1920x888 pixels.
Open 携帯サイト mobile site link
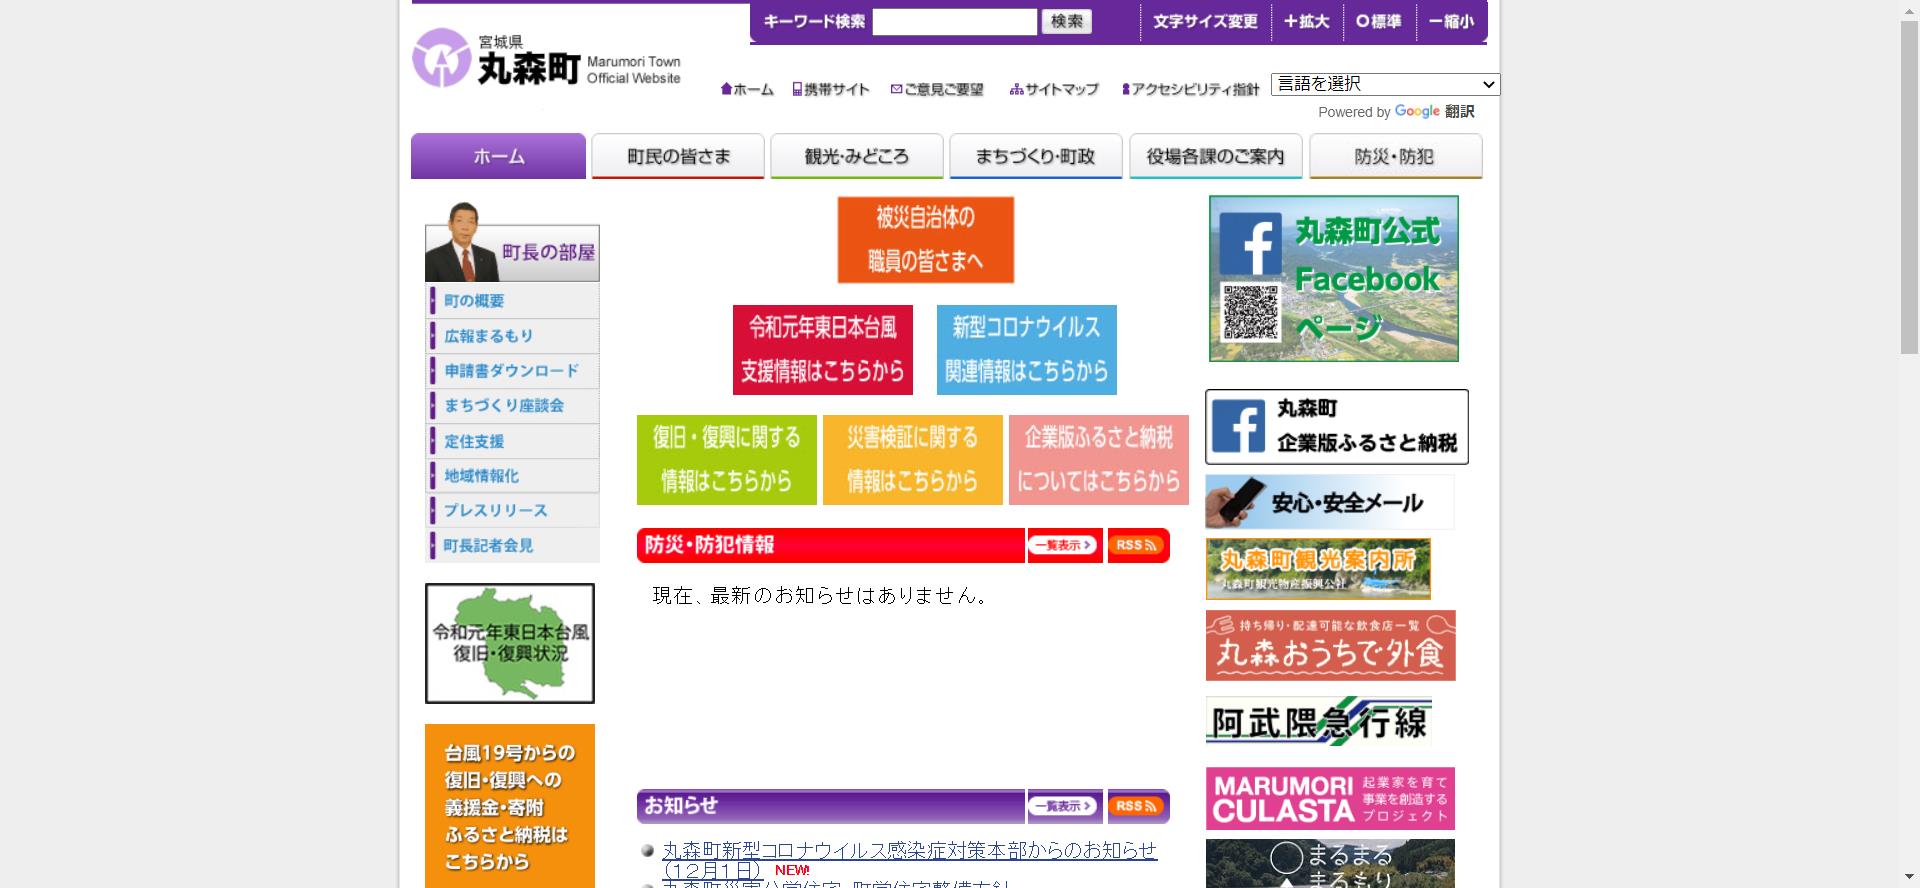coord(831,89)
